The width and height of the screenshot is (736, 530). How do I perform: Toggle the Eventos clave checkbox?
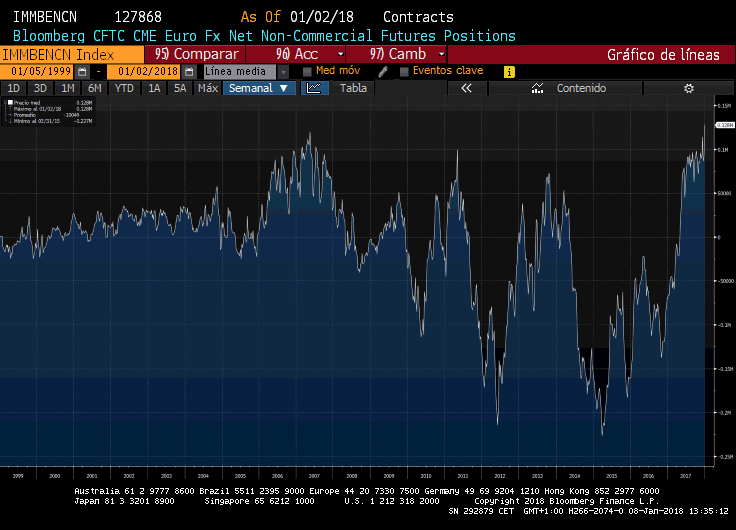pos(404,72)
